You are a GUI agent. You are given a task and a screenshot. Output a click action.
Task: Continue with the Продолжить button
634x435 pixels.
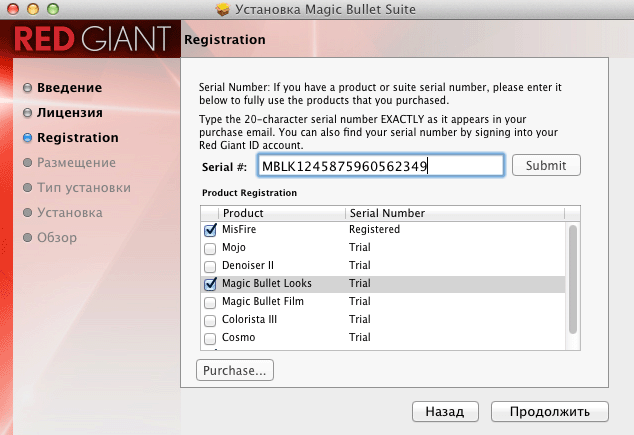549,412
